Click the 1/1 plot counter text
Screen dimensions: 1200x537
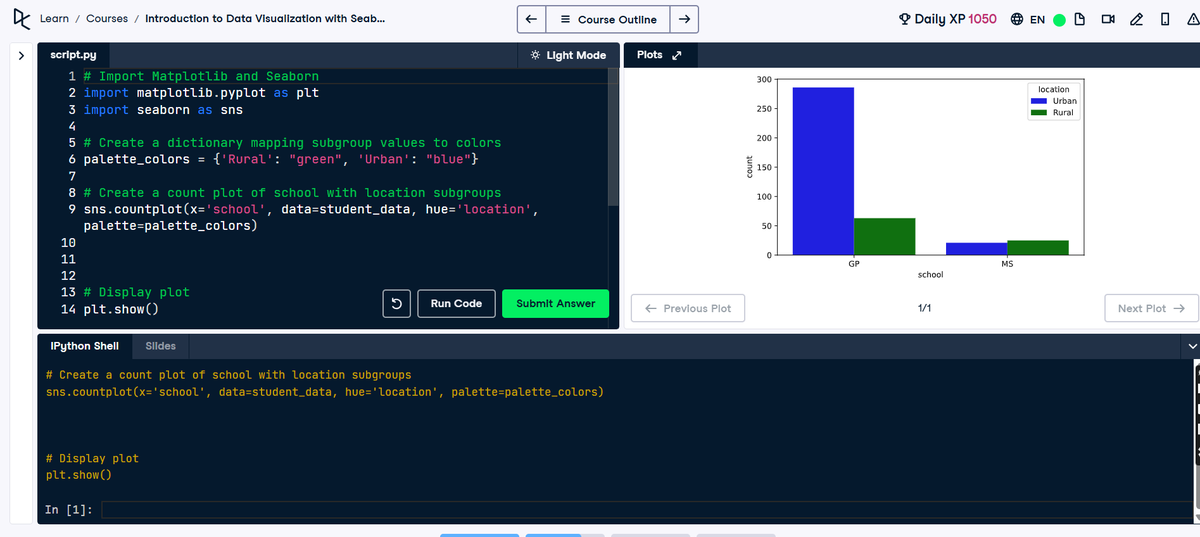pos(925,308)
